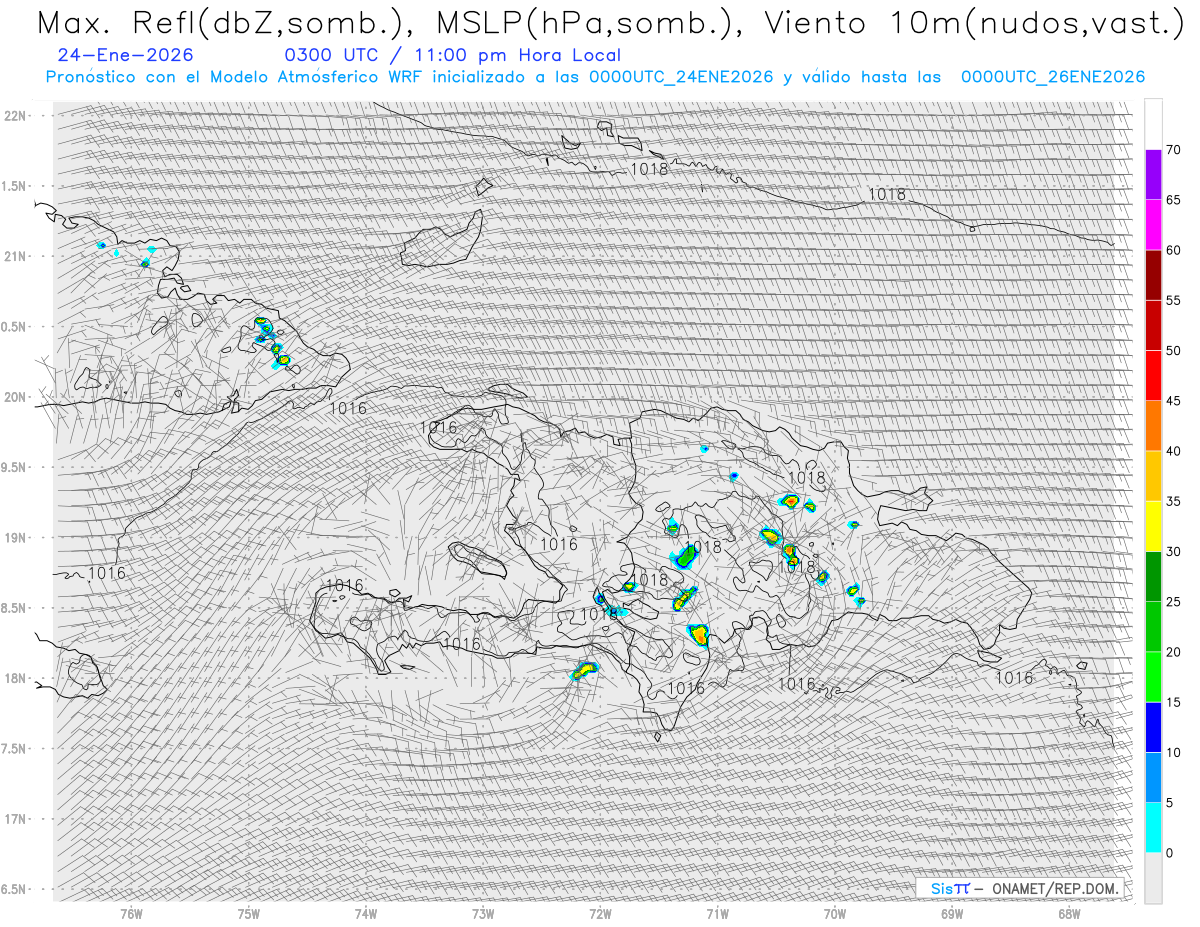1200x927 pixels.
Task: Click the "0" value on the color scale
Action: [x=1169, y=853]
